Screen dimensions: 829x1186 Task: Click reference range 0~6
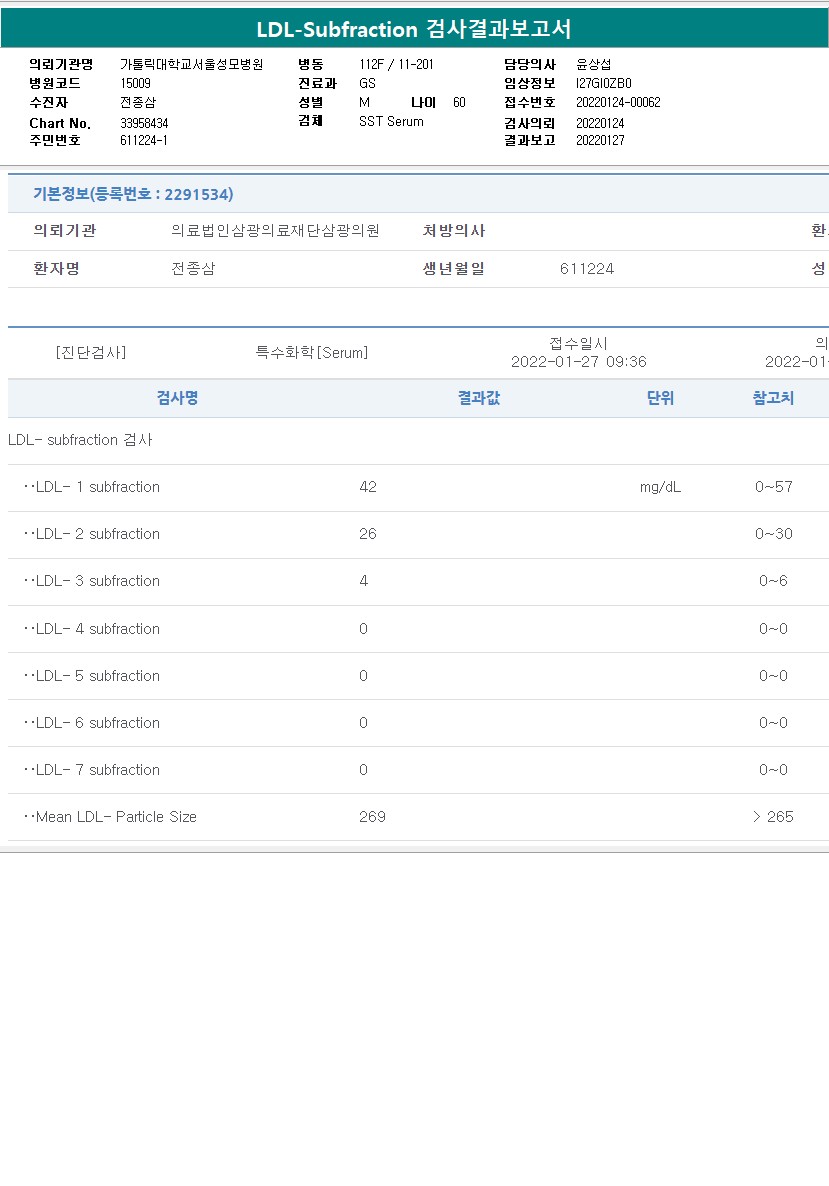773,581
